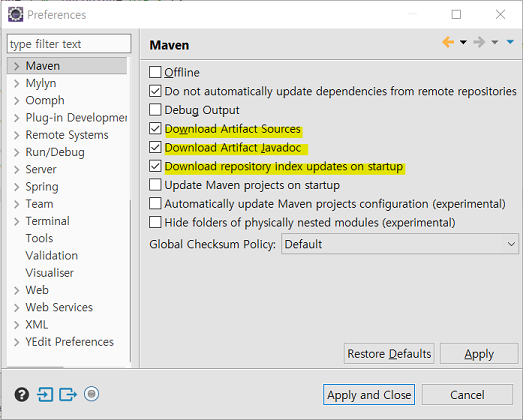Select the Visualiser preference page
523x420 pixels.
click(50, 273)
